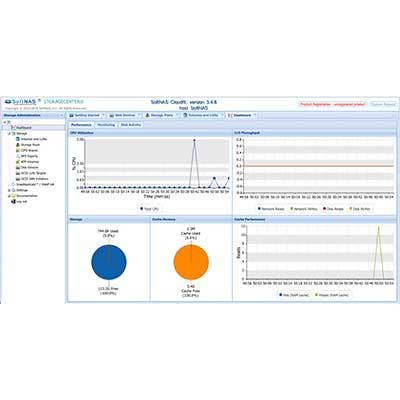Toggle Disk Writes series in throughput legend
The image size is (400, 400).
pyautogui.click(x=359, y=209)
